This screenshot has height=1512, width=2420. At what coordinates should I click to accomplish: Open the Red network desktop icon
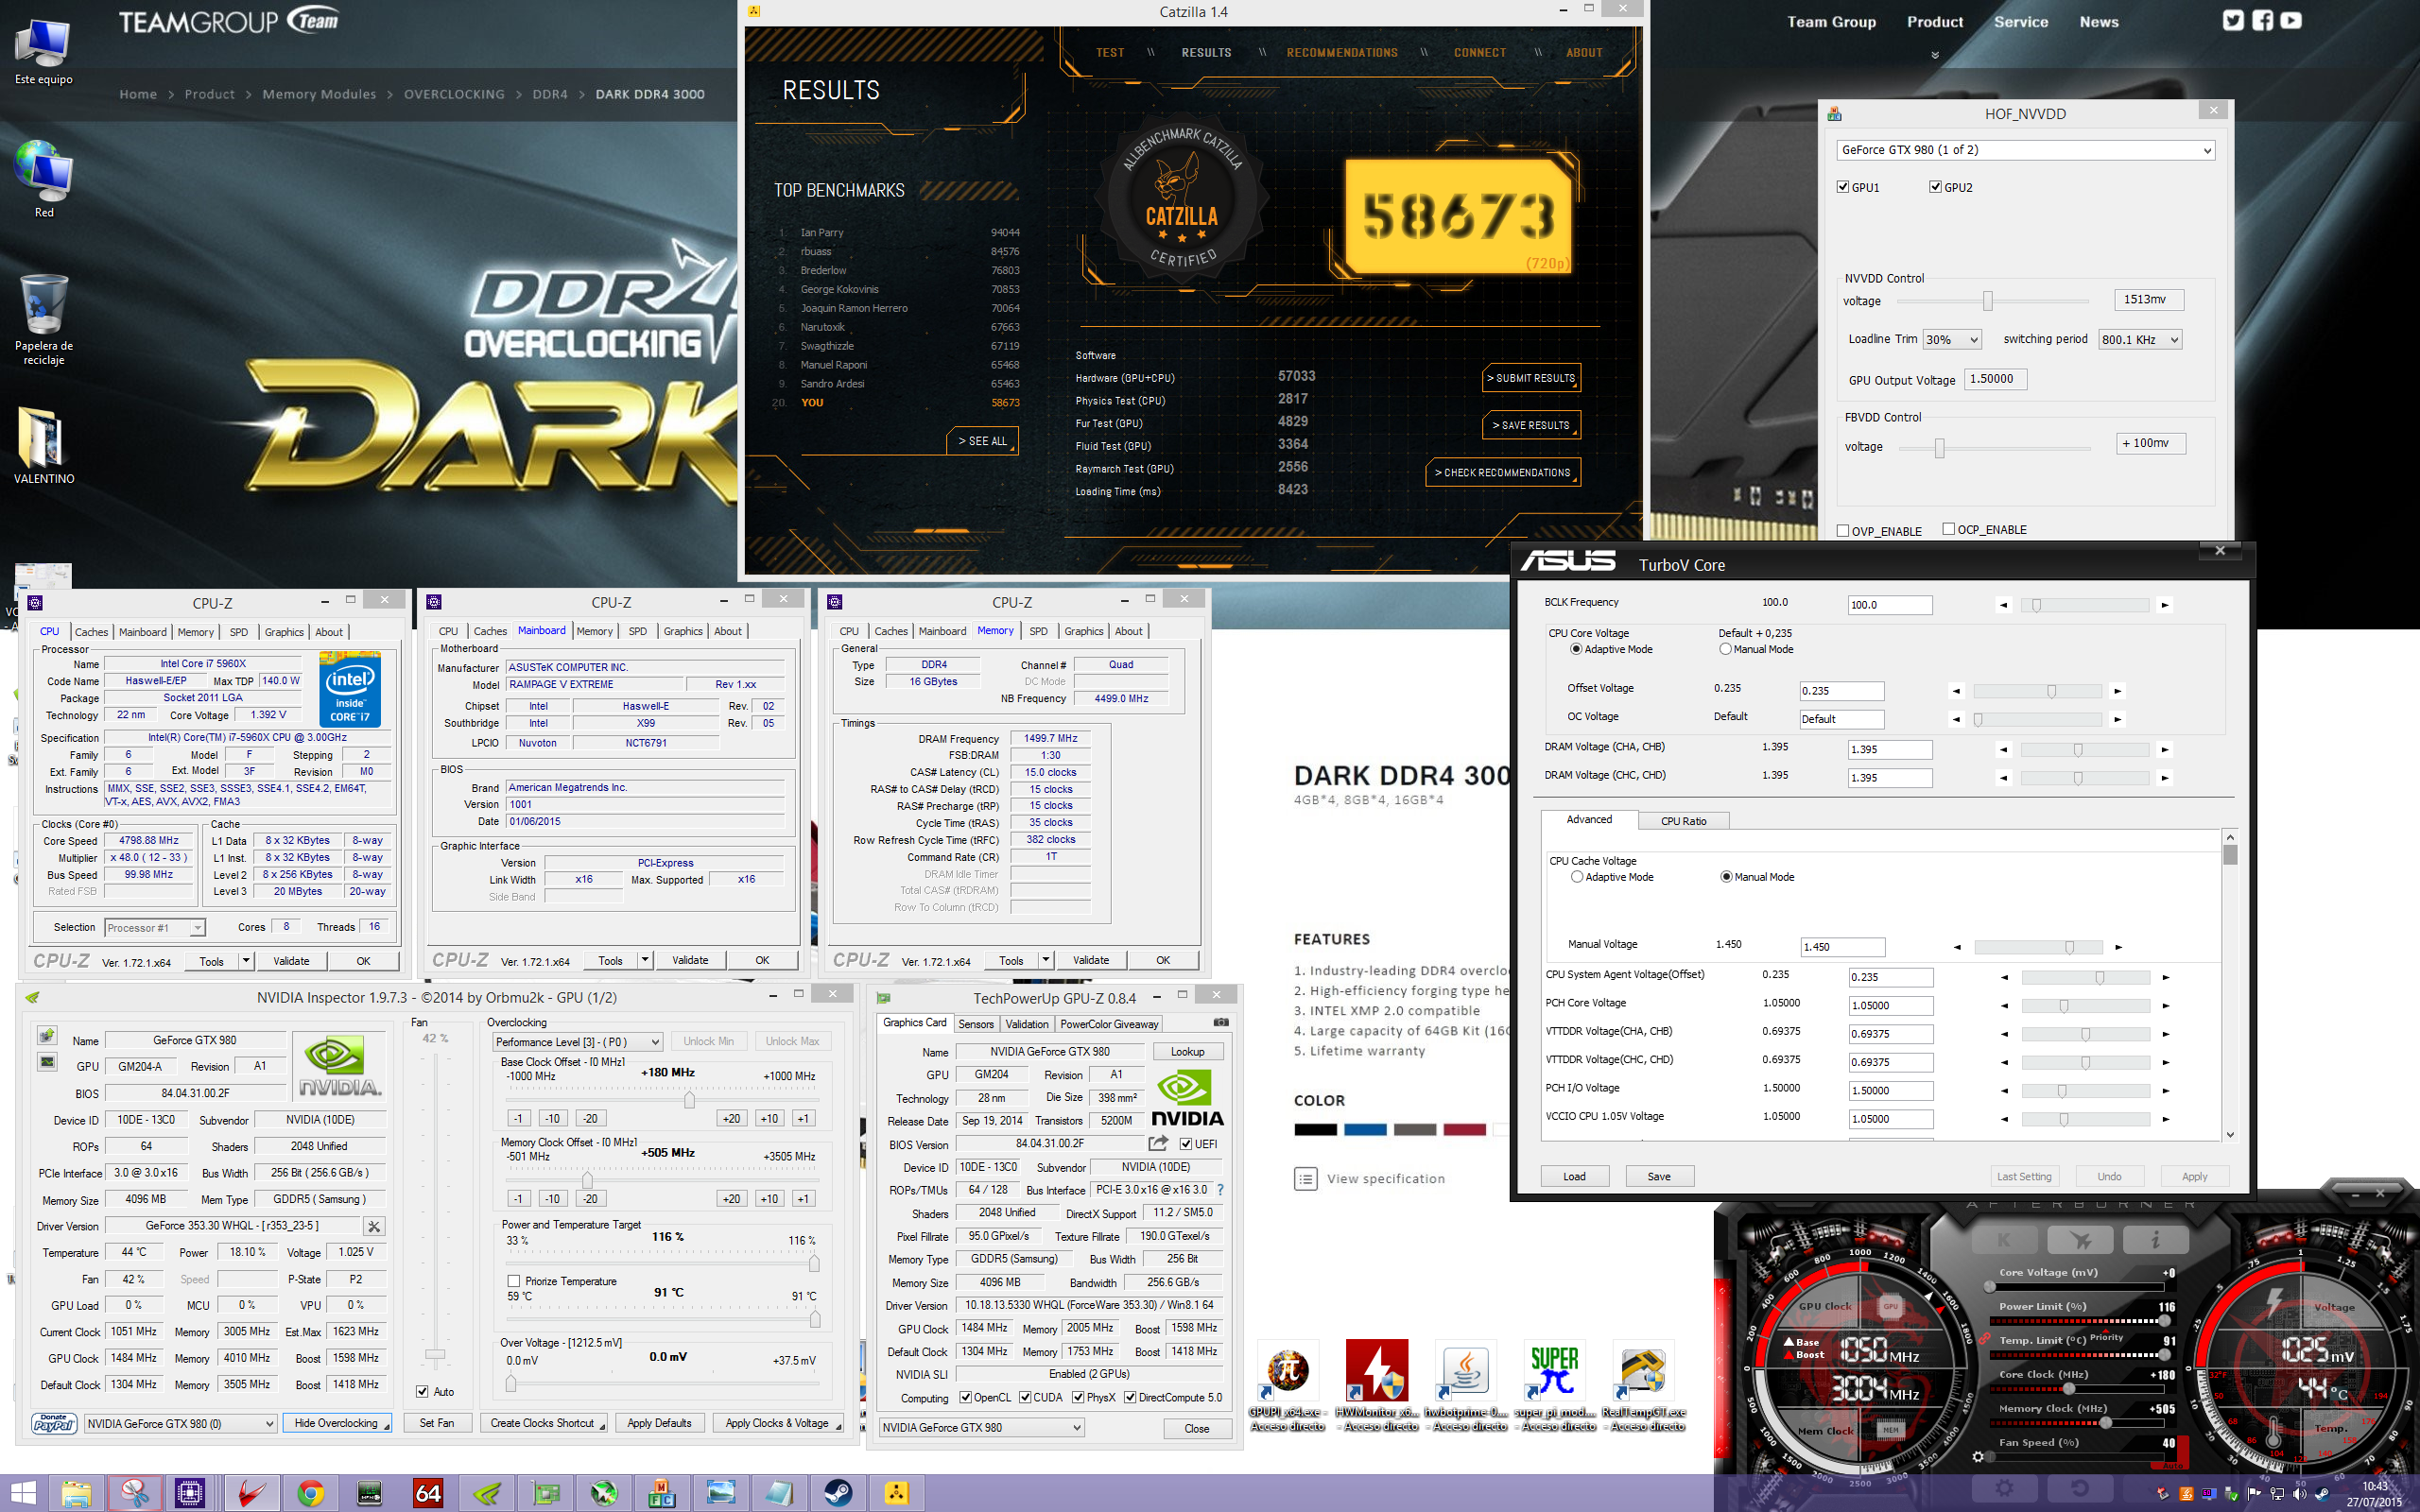click(x=44, y=180)
